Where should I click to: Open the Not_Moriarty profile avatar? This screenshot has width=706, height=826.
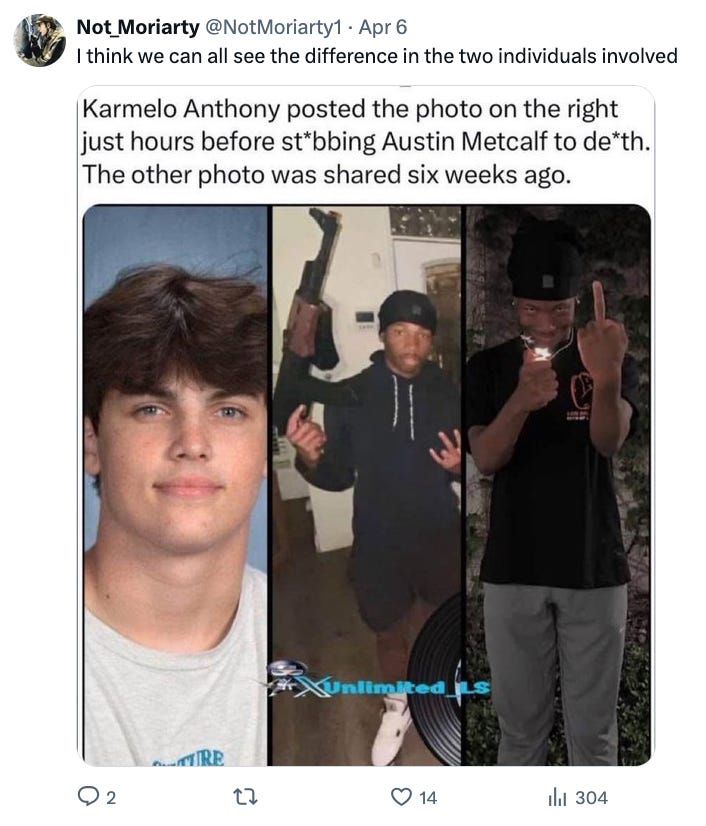(39, 41)
